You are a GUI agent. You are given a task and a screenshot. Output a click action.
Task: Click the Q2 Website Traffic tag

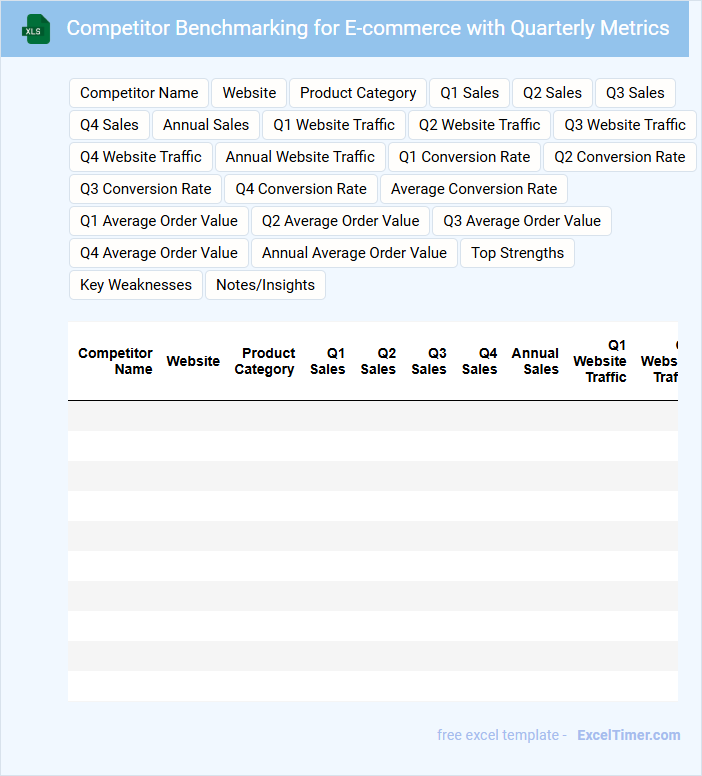(479, 125)
